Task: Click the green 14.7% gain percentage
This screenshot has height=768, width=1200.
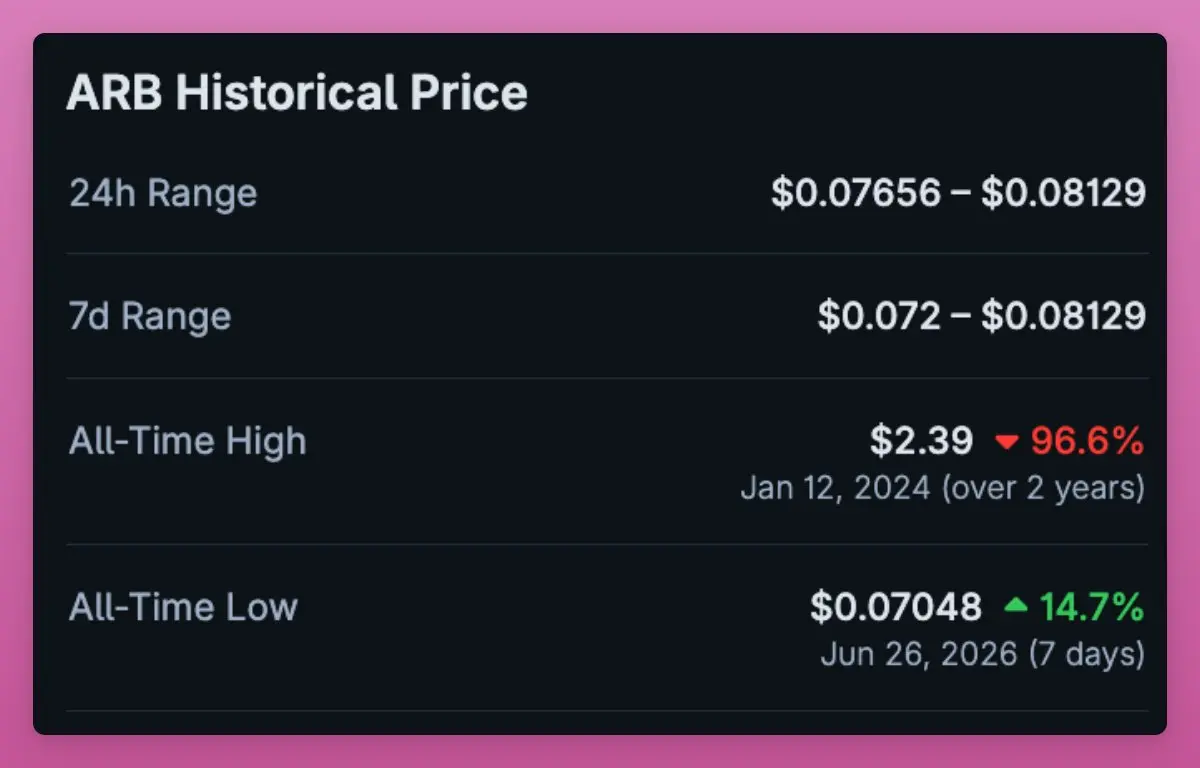Action: click(1092, 606)
